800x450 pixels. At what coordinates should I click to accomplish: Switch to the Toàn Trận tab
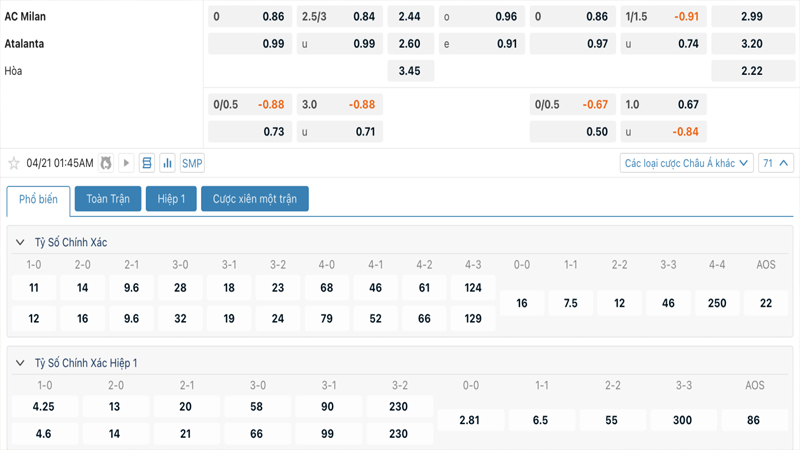click(x=108, y=199)
